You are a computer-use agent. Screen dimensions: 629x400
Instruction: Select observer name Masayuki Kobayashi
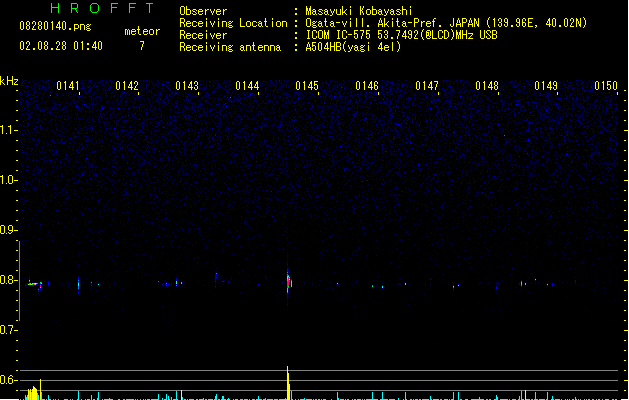(359, 11)
